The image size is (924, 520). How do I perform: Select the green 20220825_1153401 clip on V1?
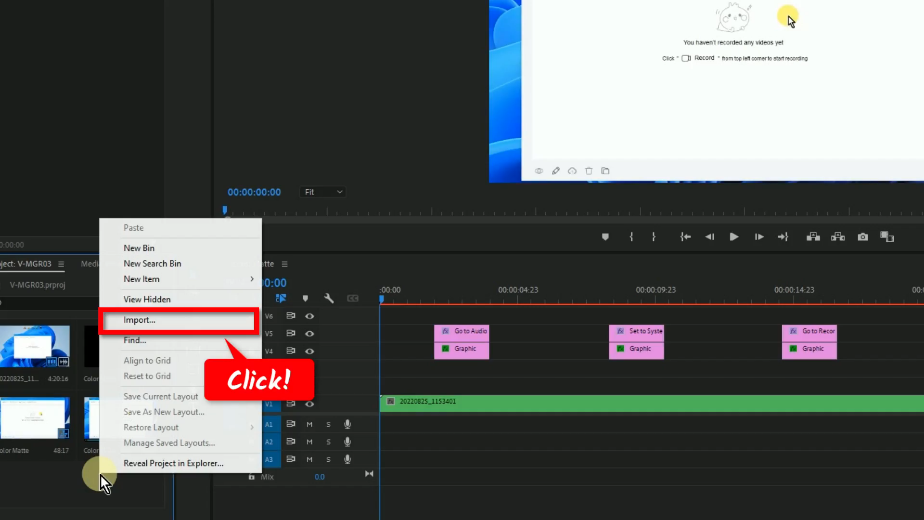pyautogui.click(x=650, y=402)
